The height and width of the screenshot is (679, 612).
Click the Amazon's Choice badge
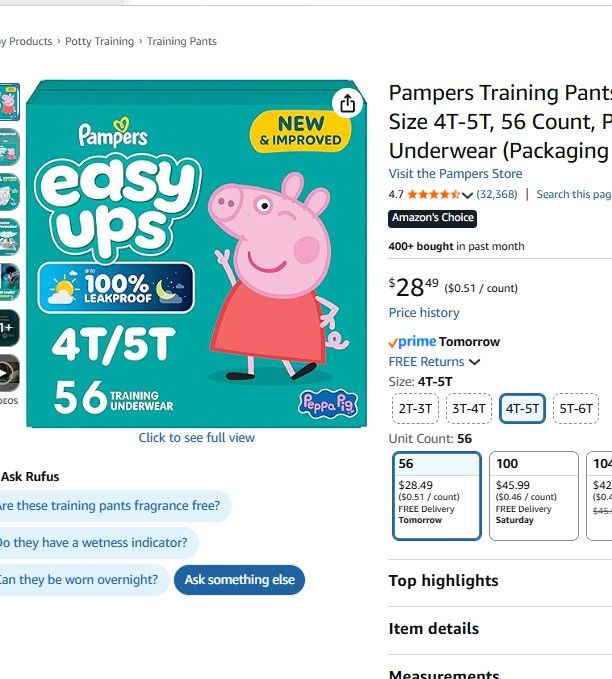432,218
